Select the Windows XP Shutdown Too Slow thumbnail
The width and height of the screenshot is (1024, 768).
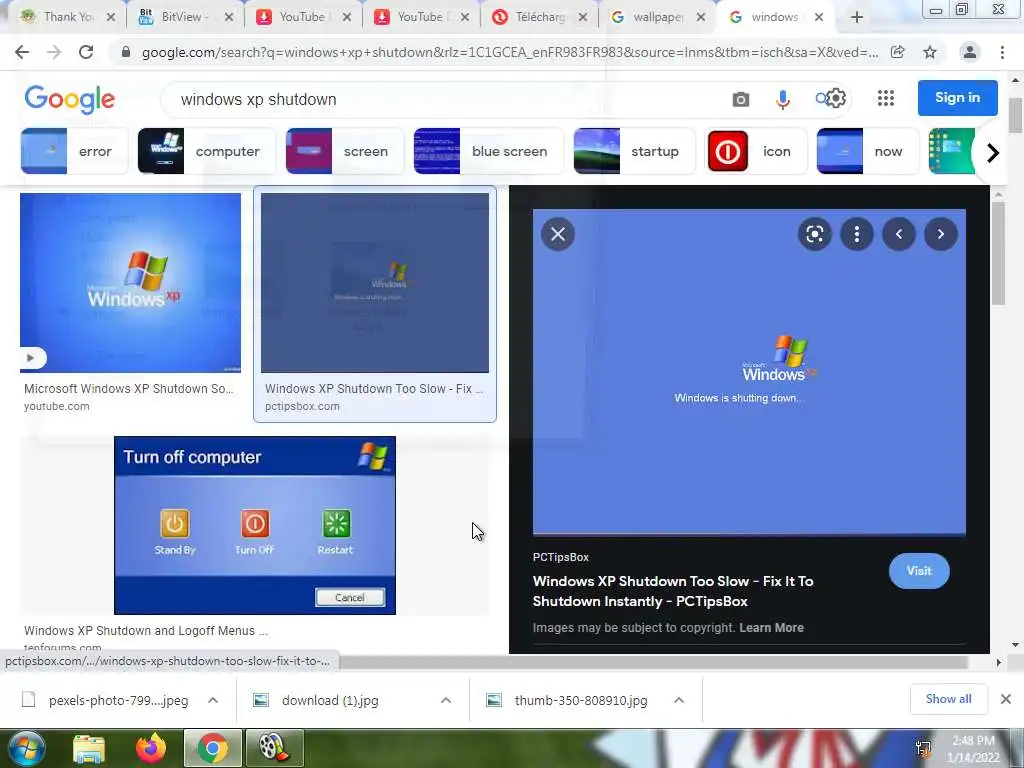click(x=375, y=283)
